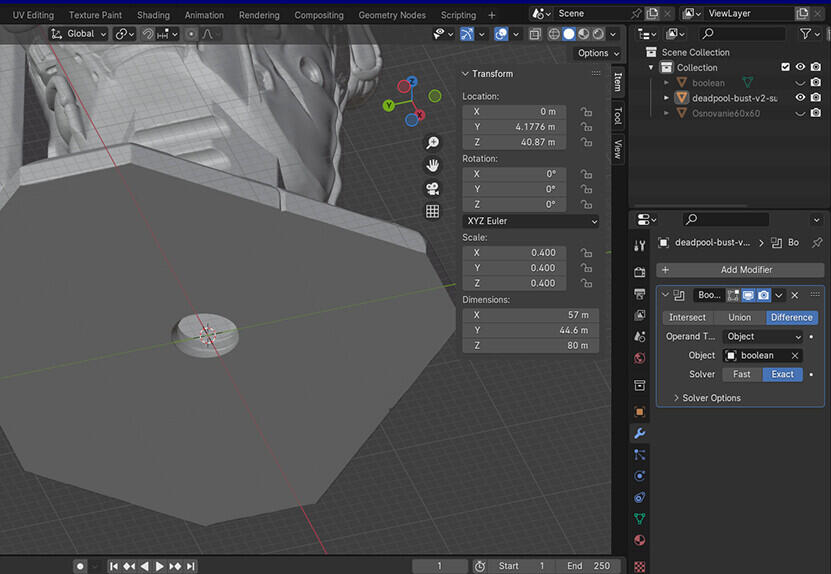Toggle Boolean modifier viewport display
The image size is (831, 574).
click(748, 295)
